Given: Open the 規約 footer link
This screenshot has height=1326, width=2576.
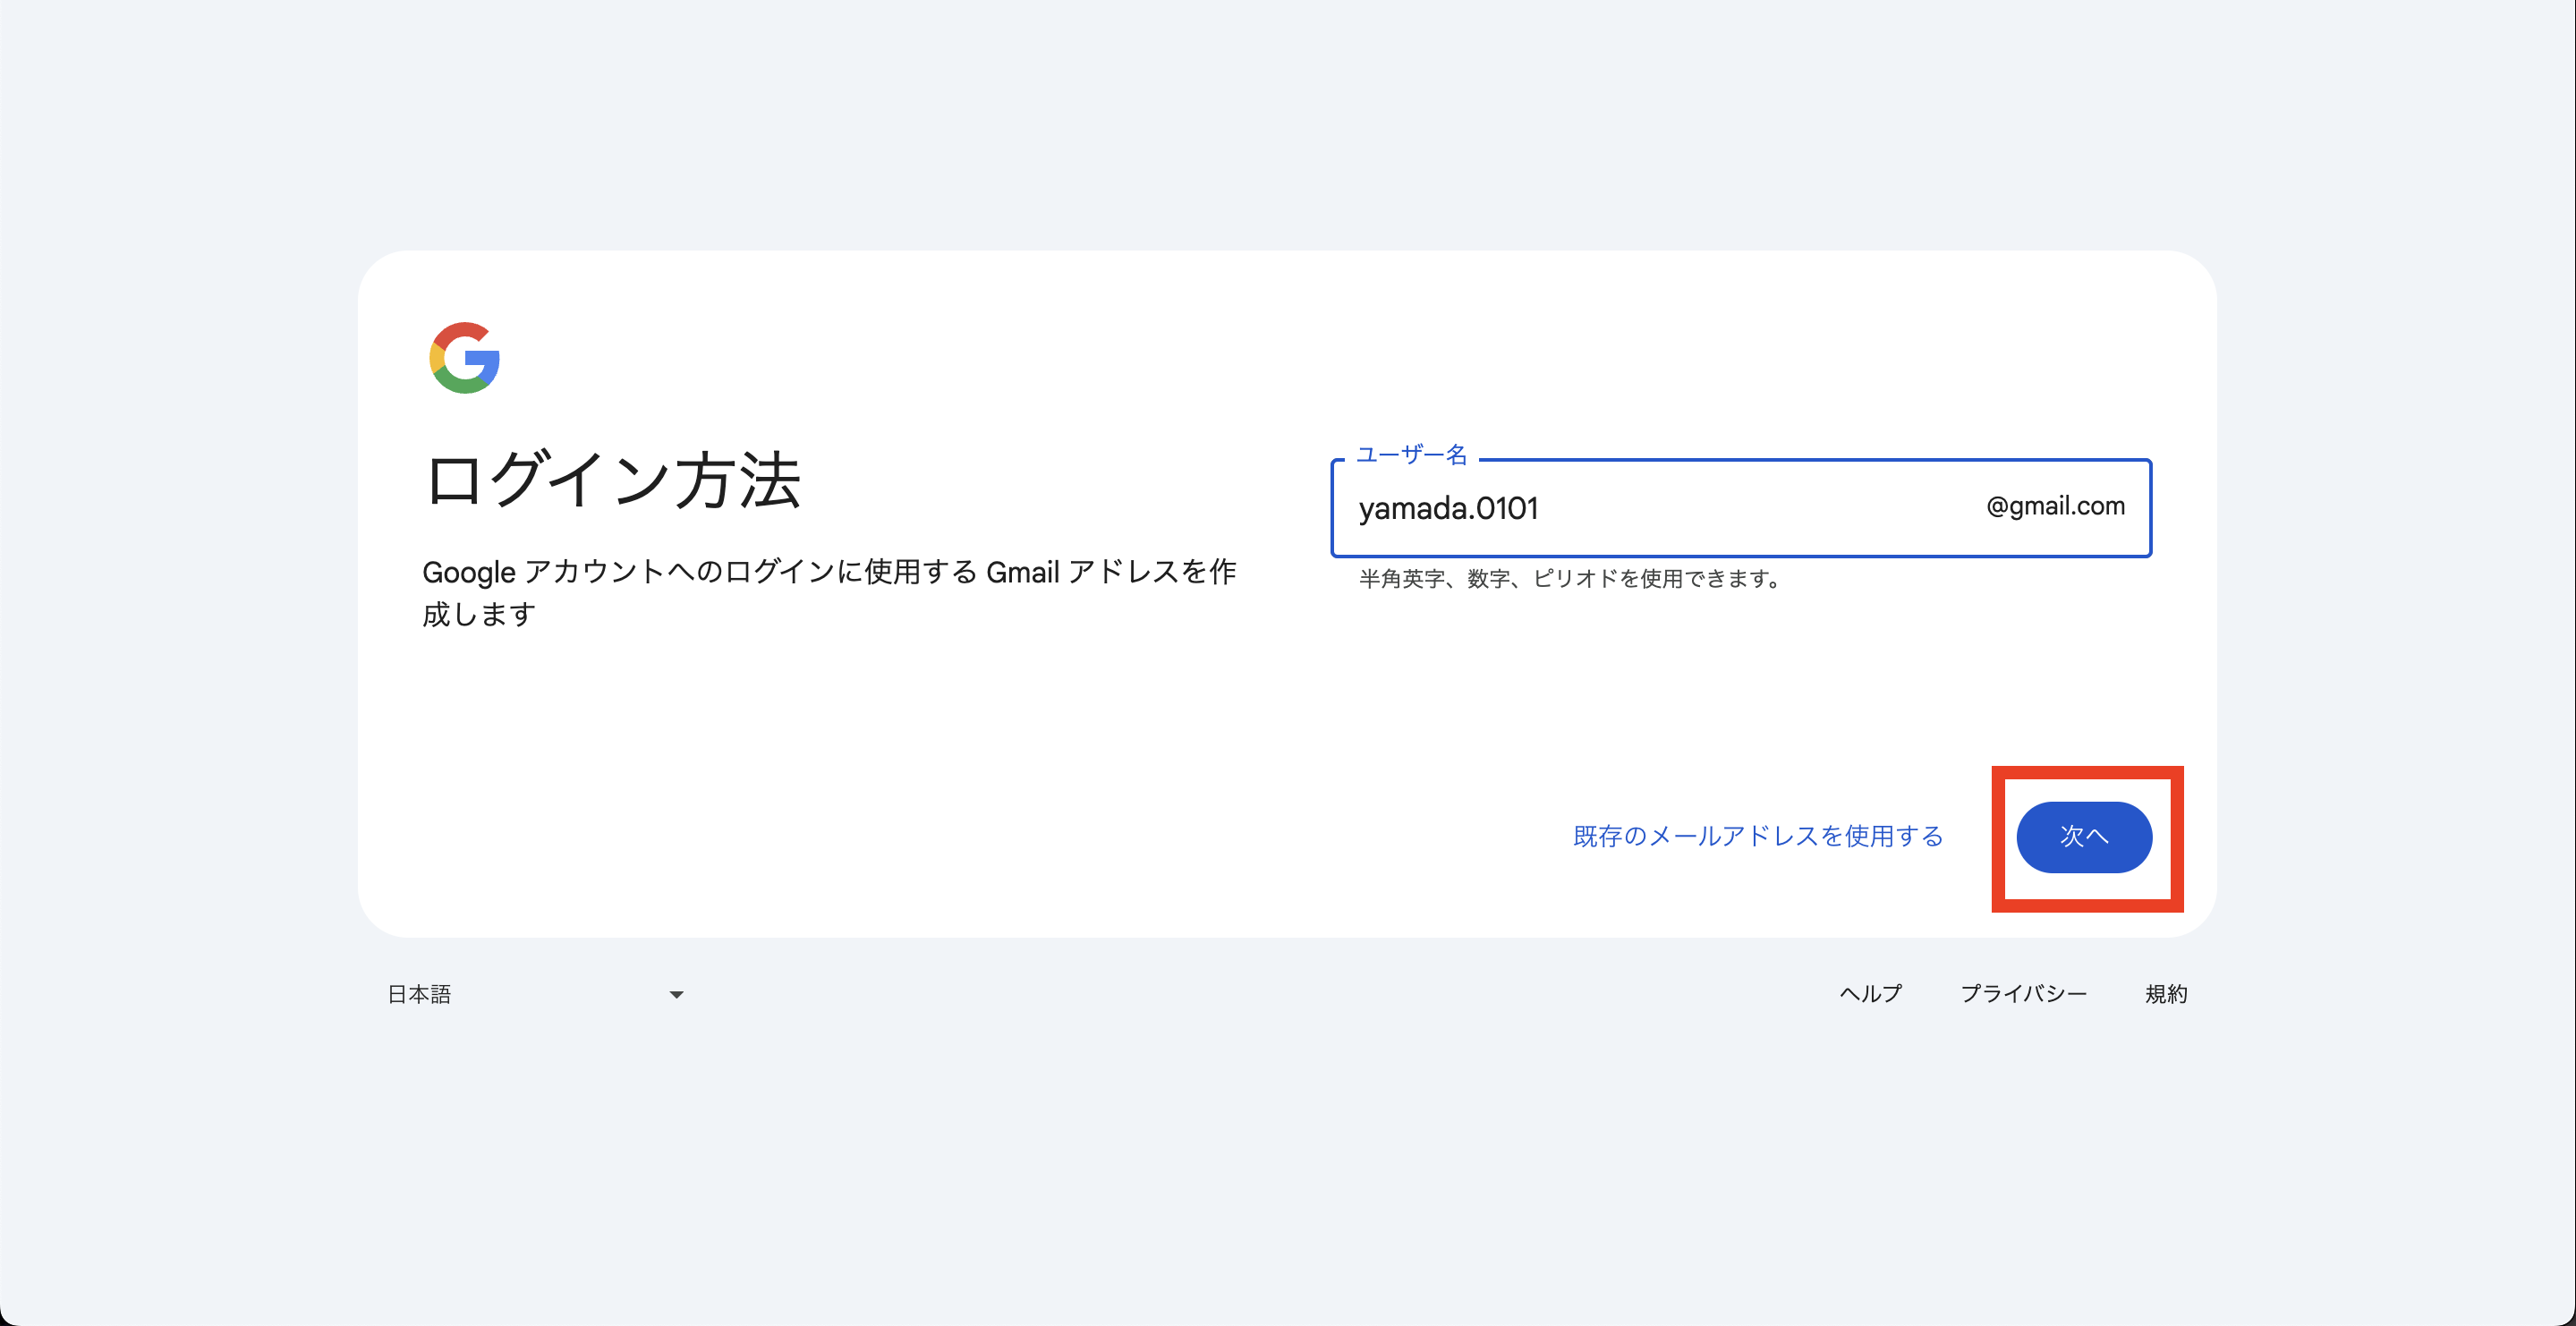Looking at the screenshot, I should pos(2165,993).
